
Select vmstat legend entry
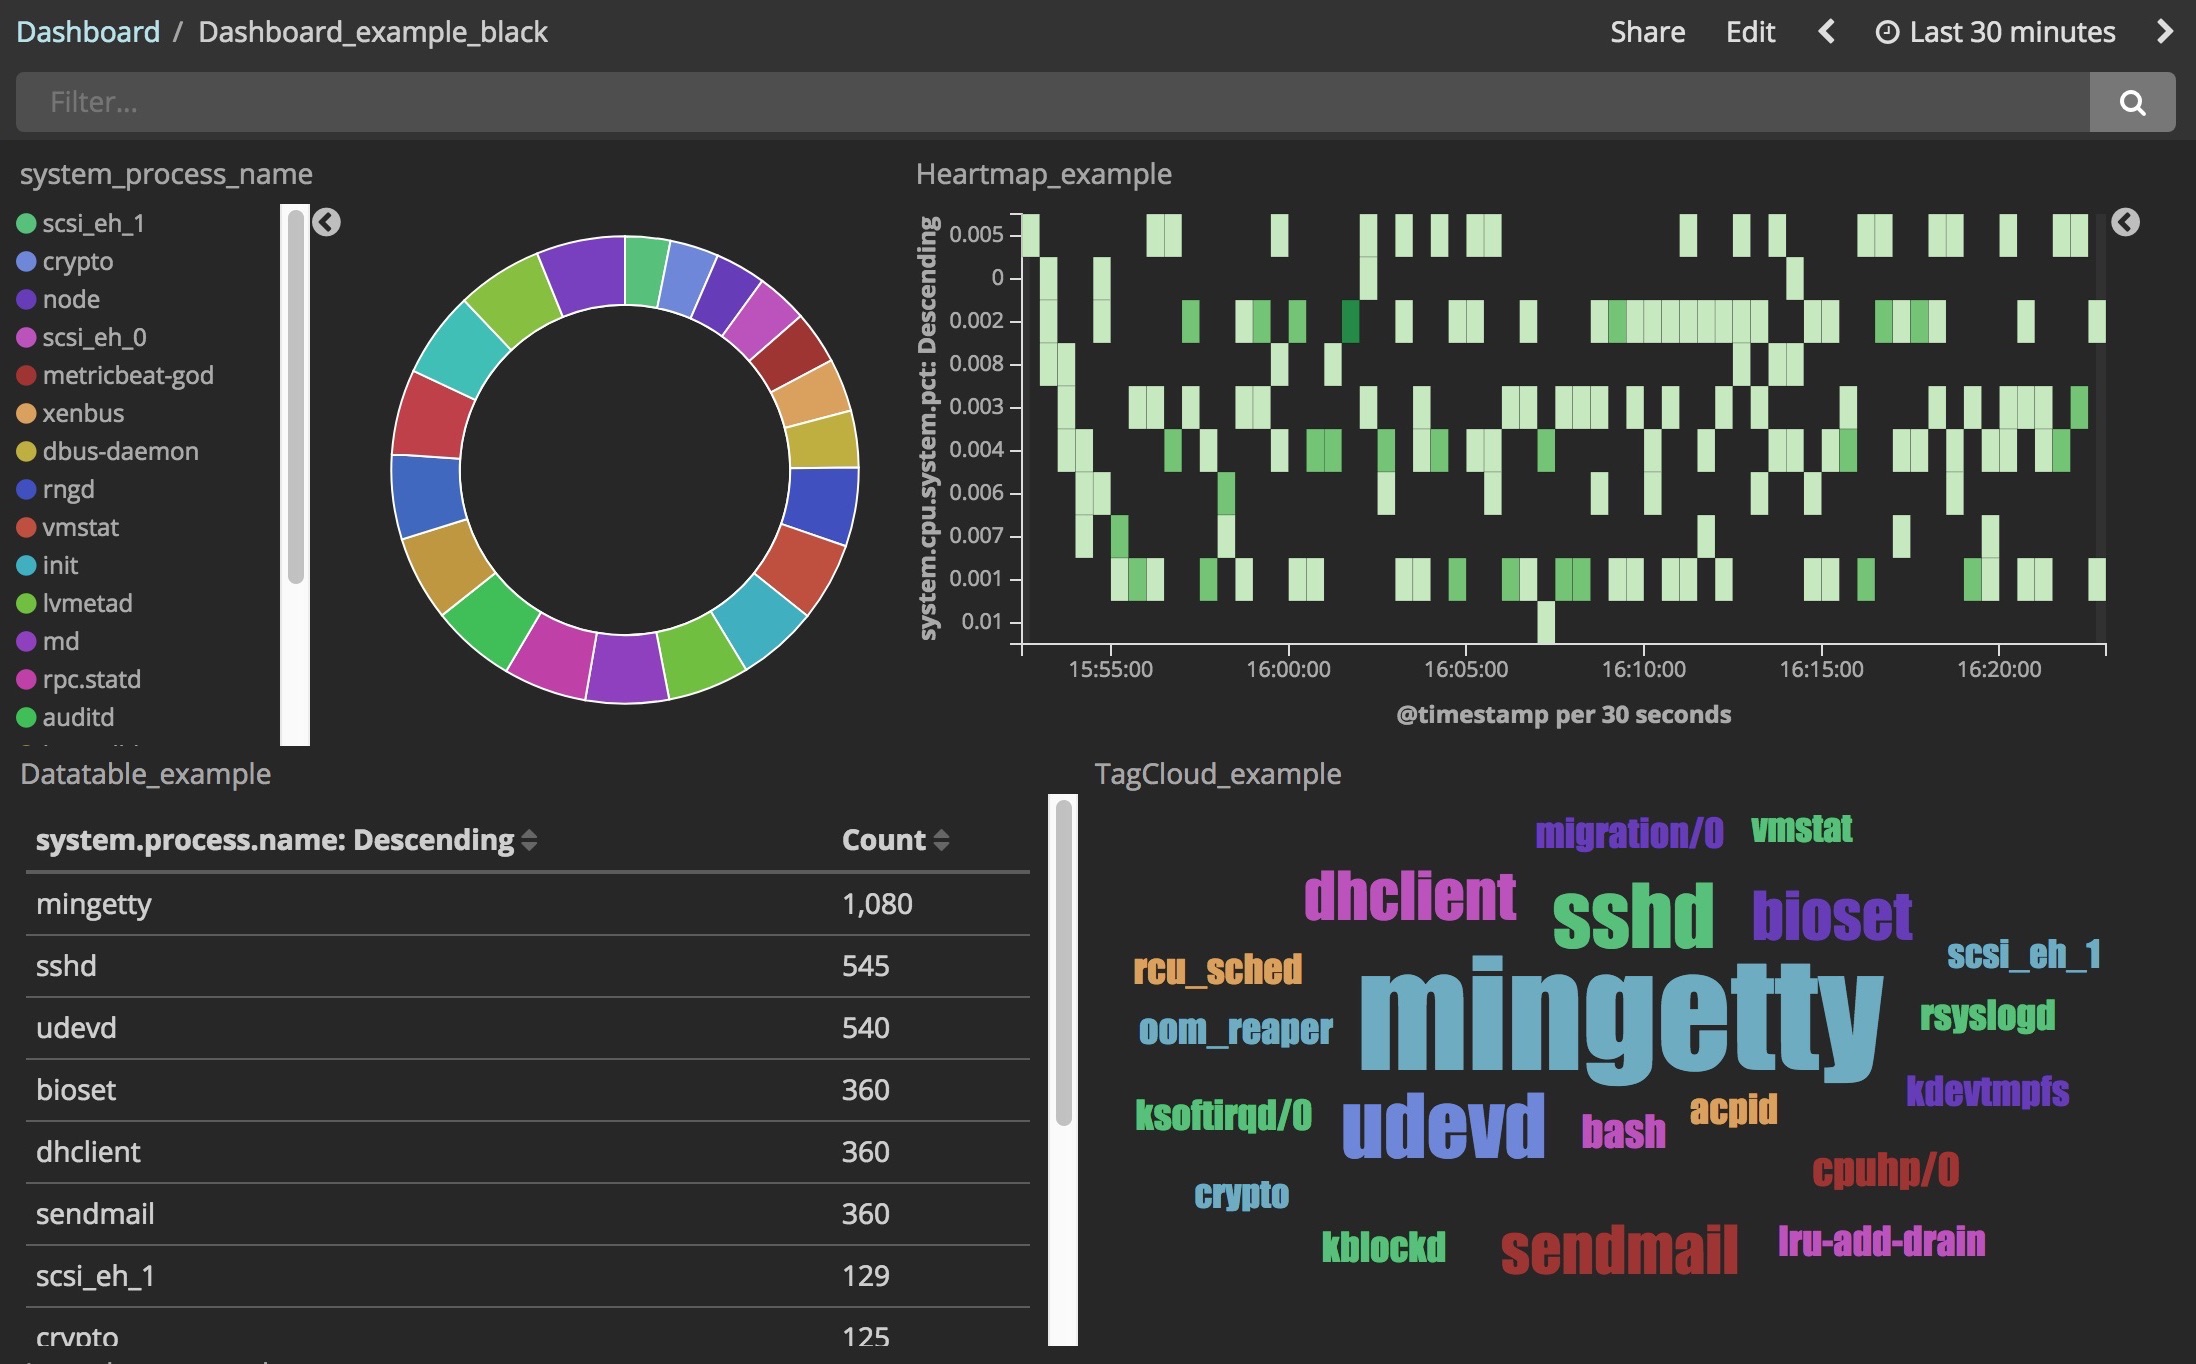[67, 527]
